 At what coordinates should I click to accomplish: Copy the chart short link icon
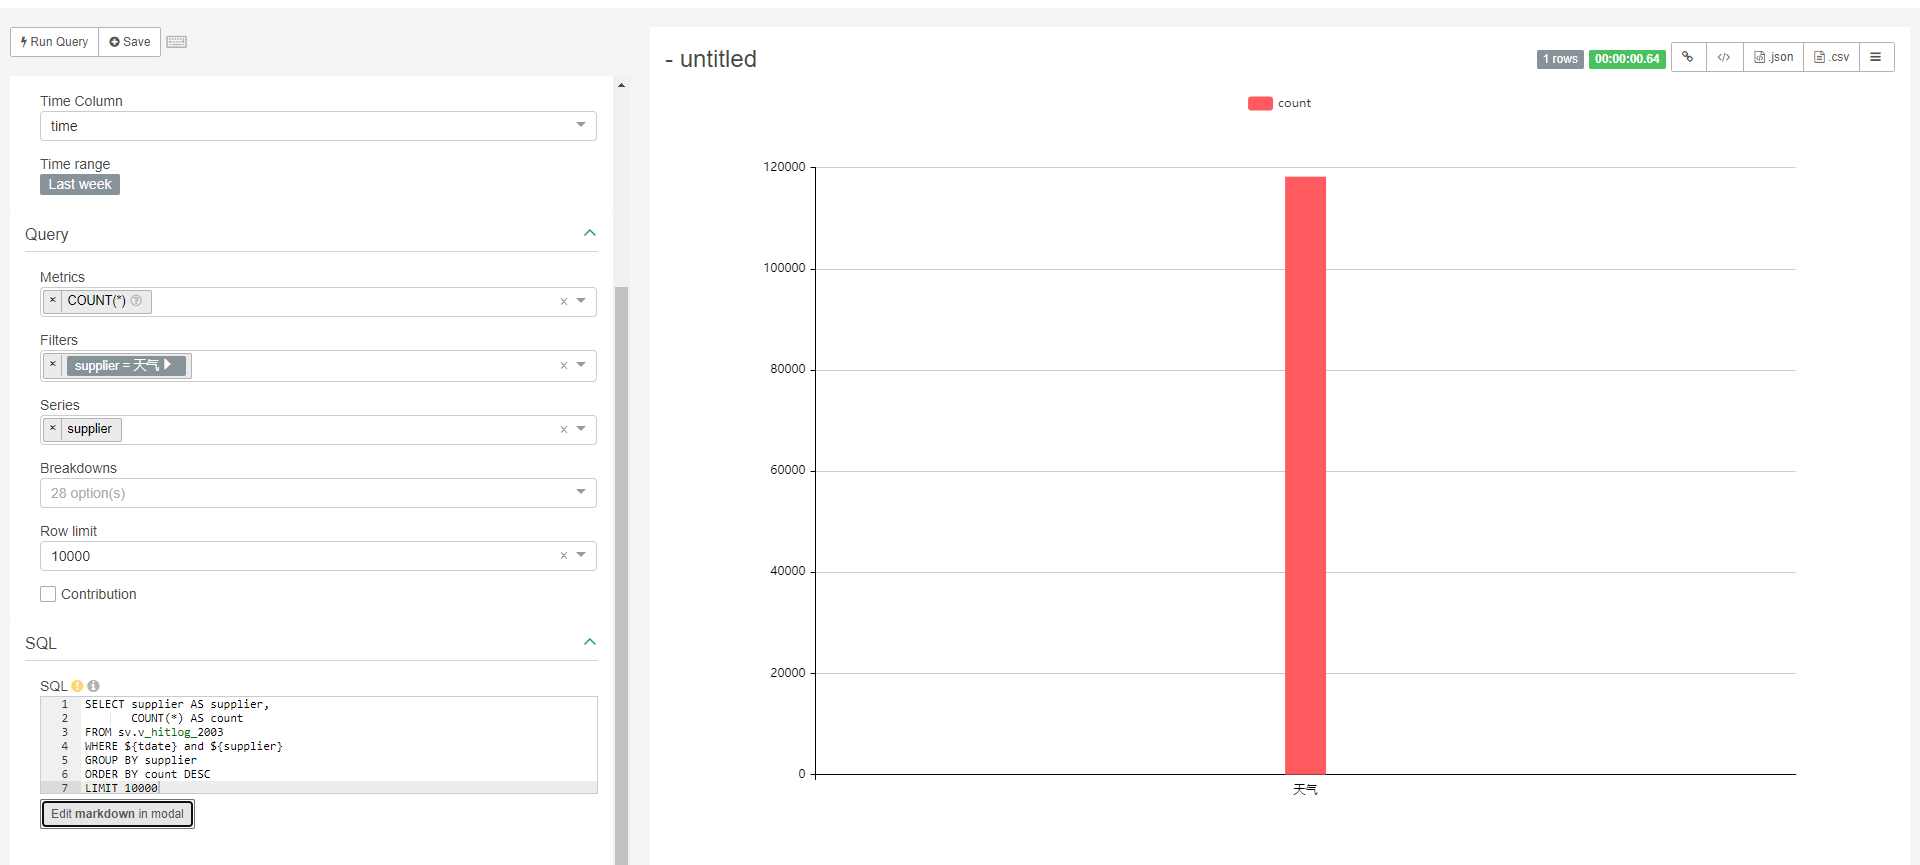tap(1688, 57)
